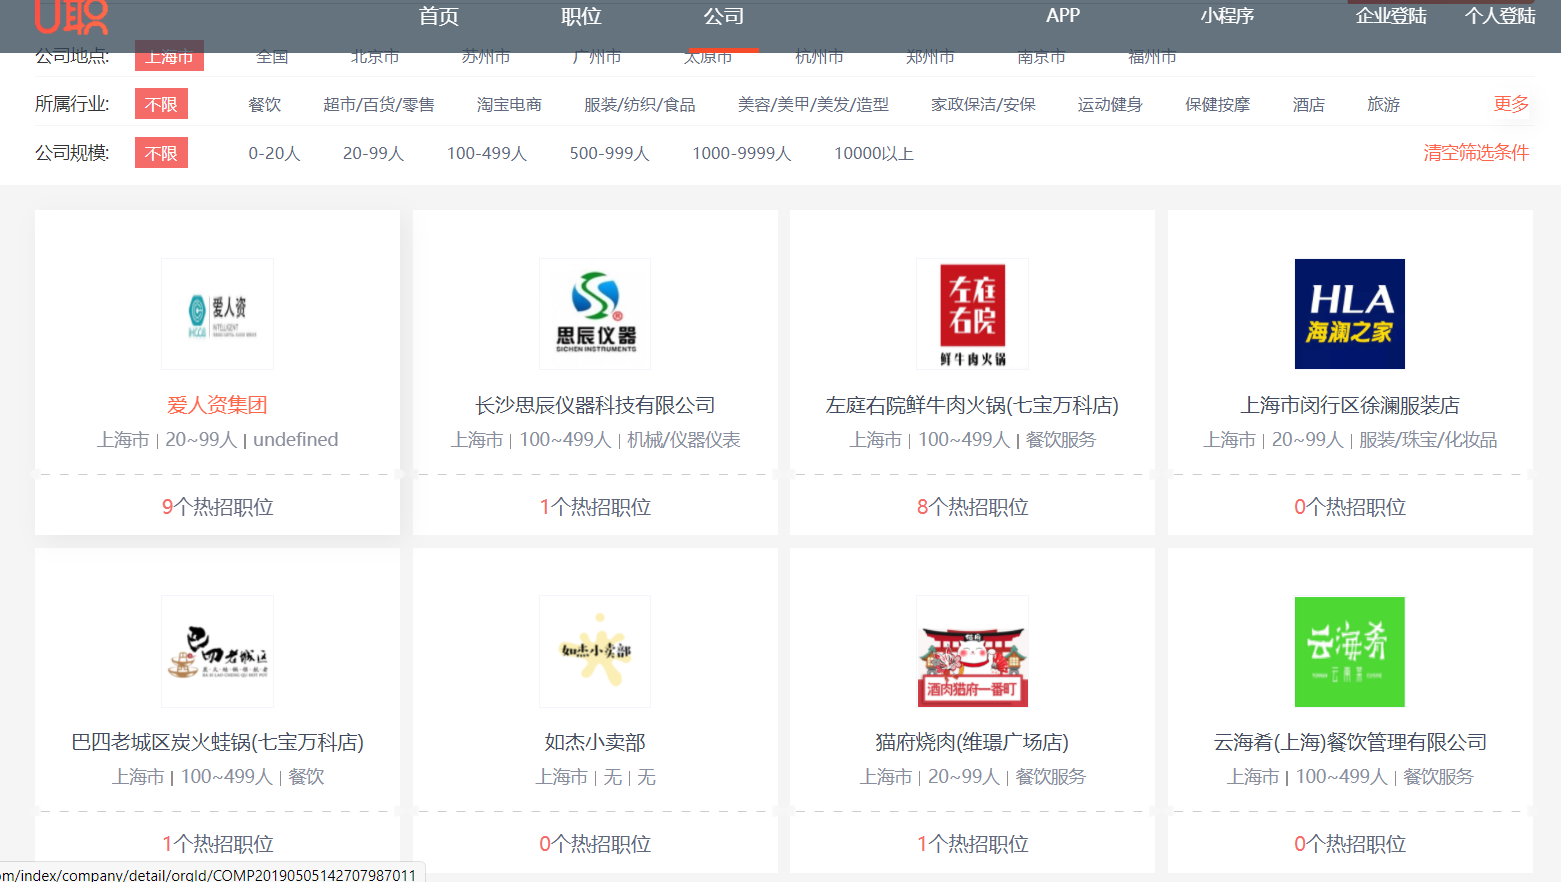This screenshot has width=1561, height=882.
Task: Choose 餐饮 industry filter option
Action: (x=265, y=105)
